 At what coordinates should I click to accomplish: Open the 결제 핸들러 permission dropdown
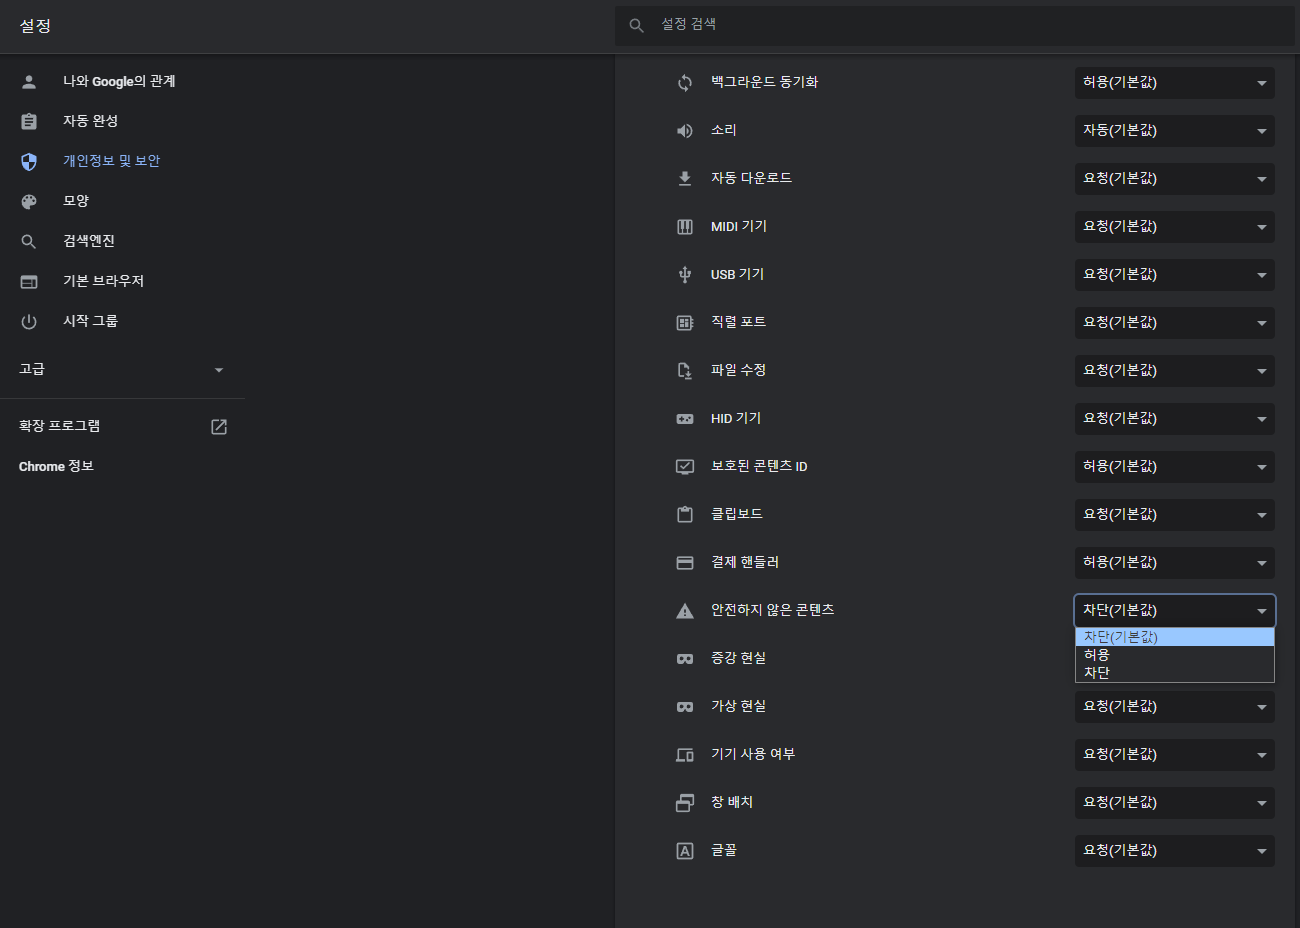pos(1175,563)
